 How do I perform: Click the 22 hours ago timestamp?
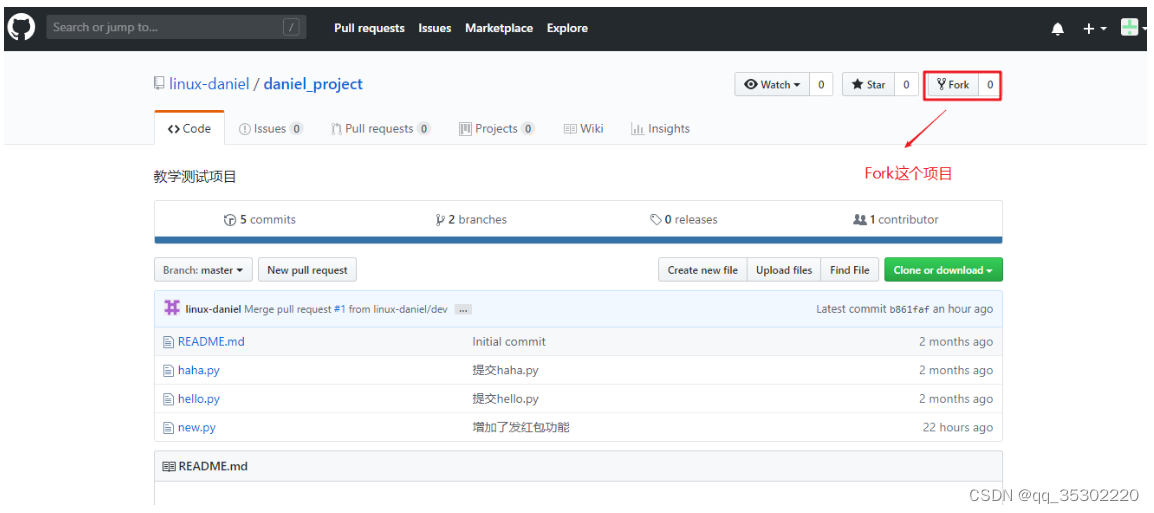click(x=957, y=428)
